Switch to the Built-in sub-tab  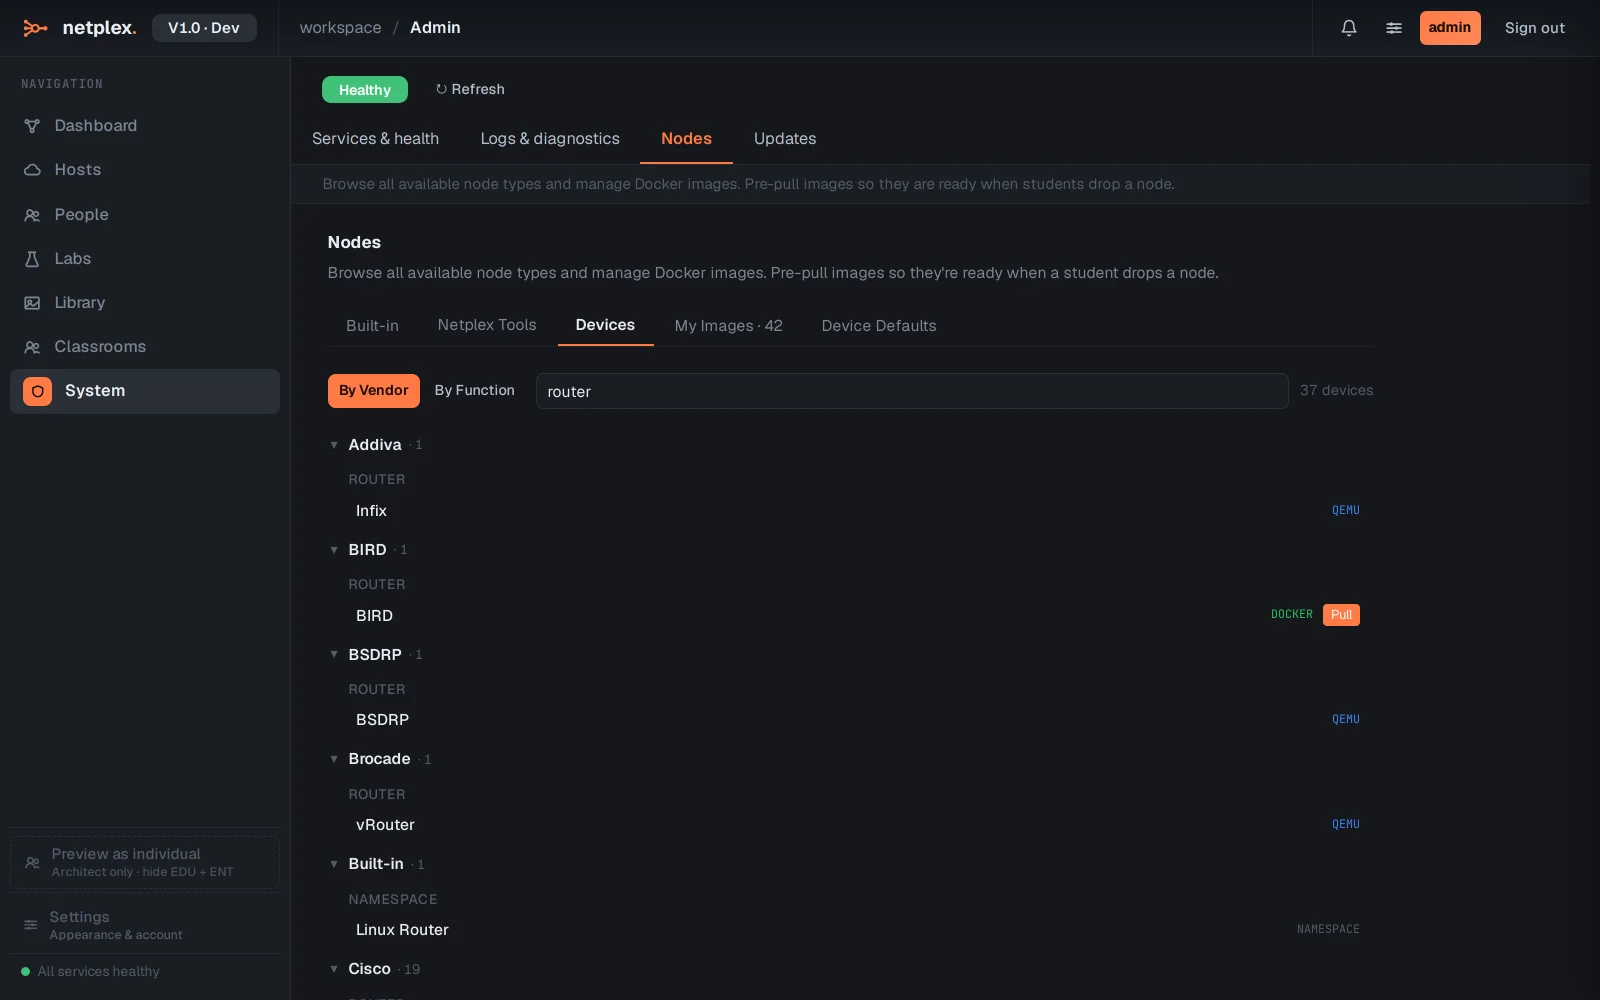tap(372, 326)
